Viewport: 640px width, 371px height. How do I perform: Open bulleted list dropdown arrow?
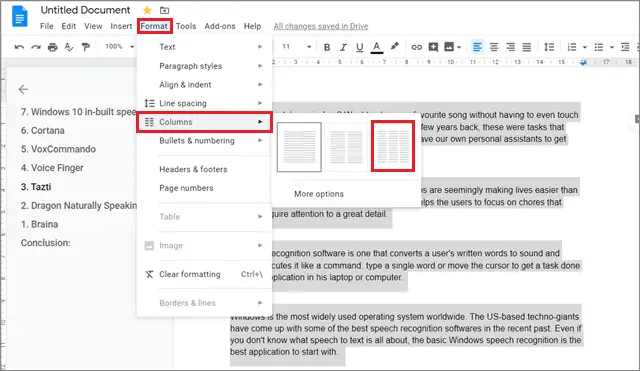[x=611, y=47]
